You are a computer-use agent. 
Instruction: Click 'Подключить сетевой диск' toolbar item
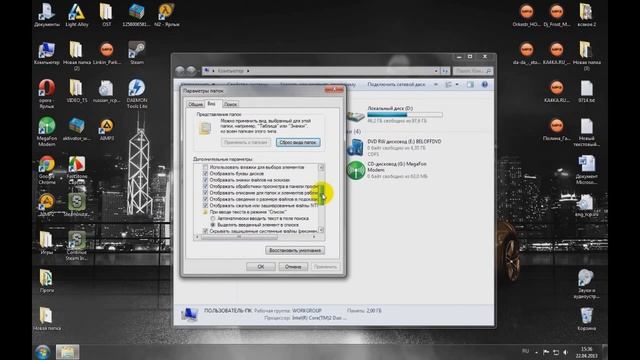coord(396,84)
